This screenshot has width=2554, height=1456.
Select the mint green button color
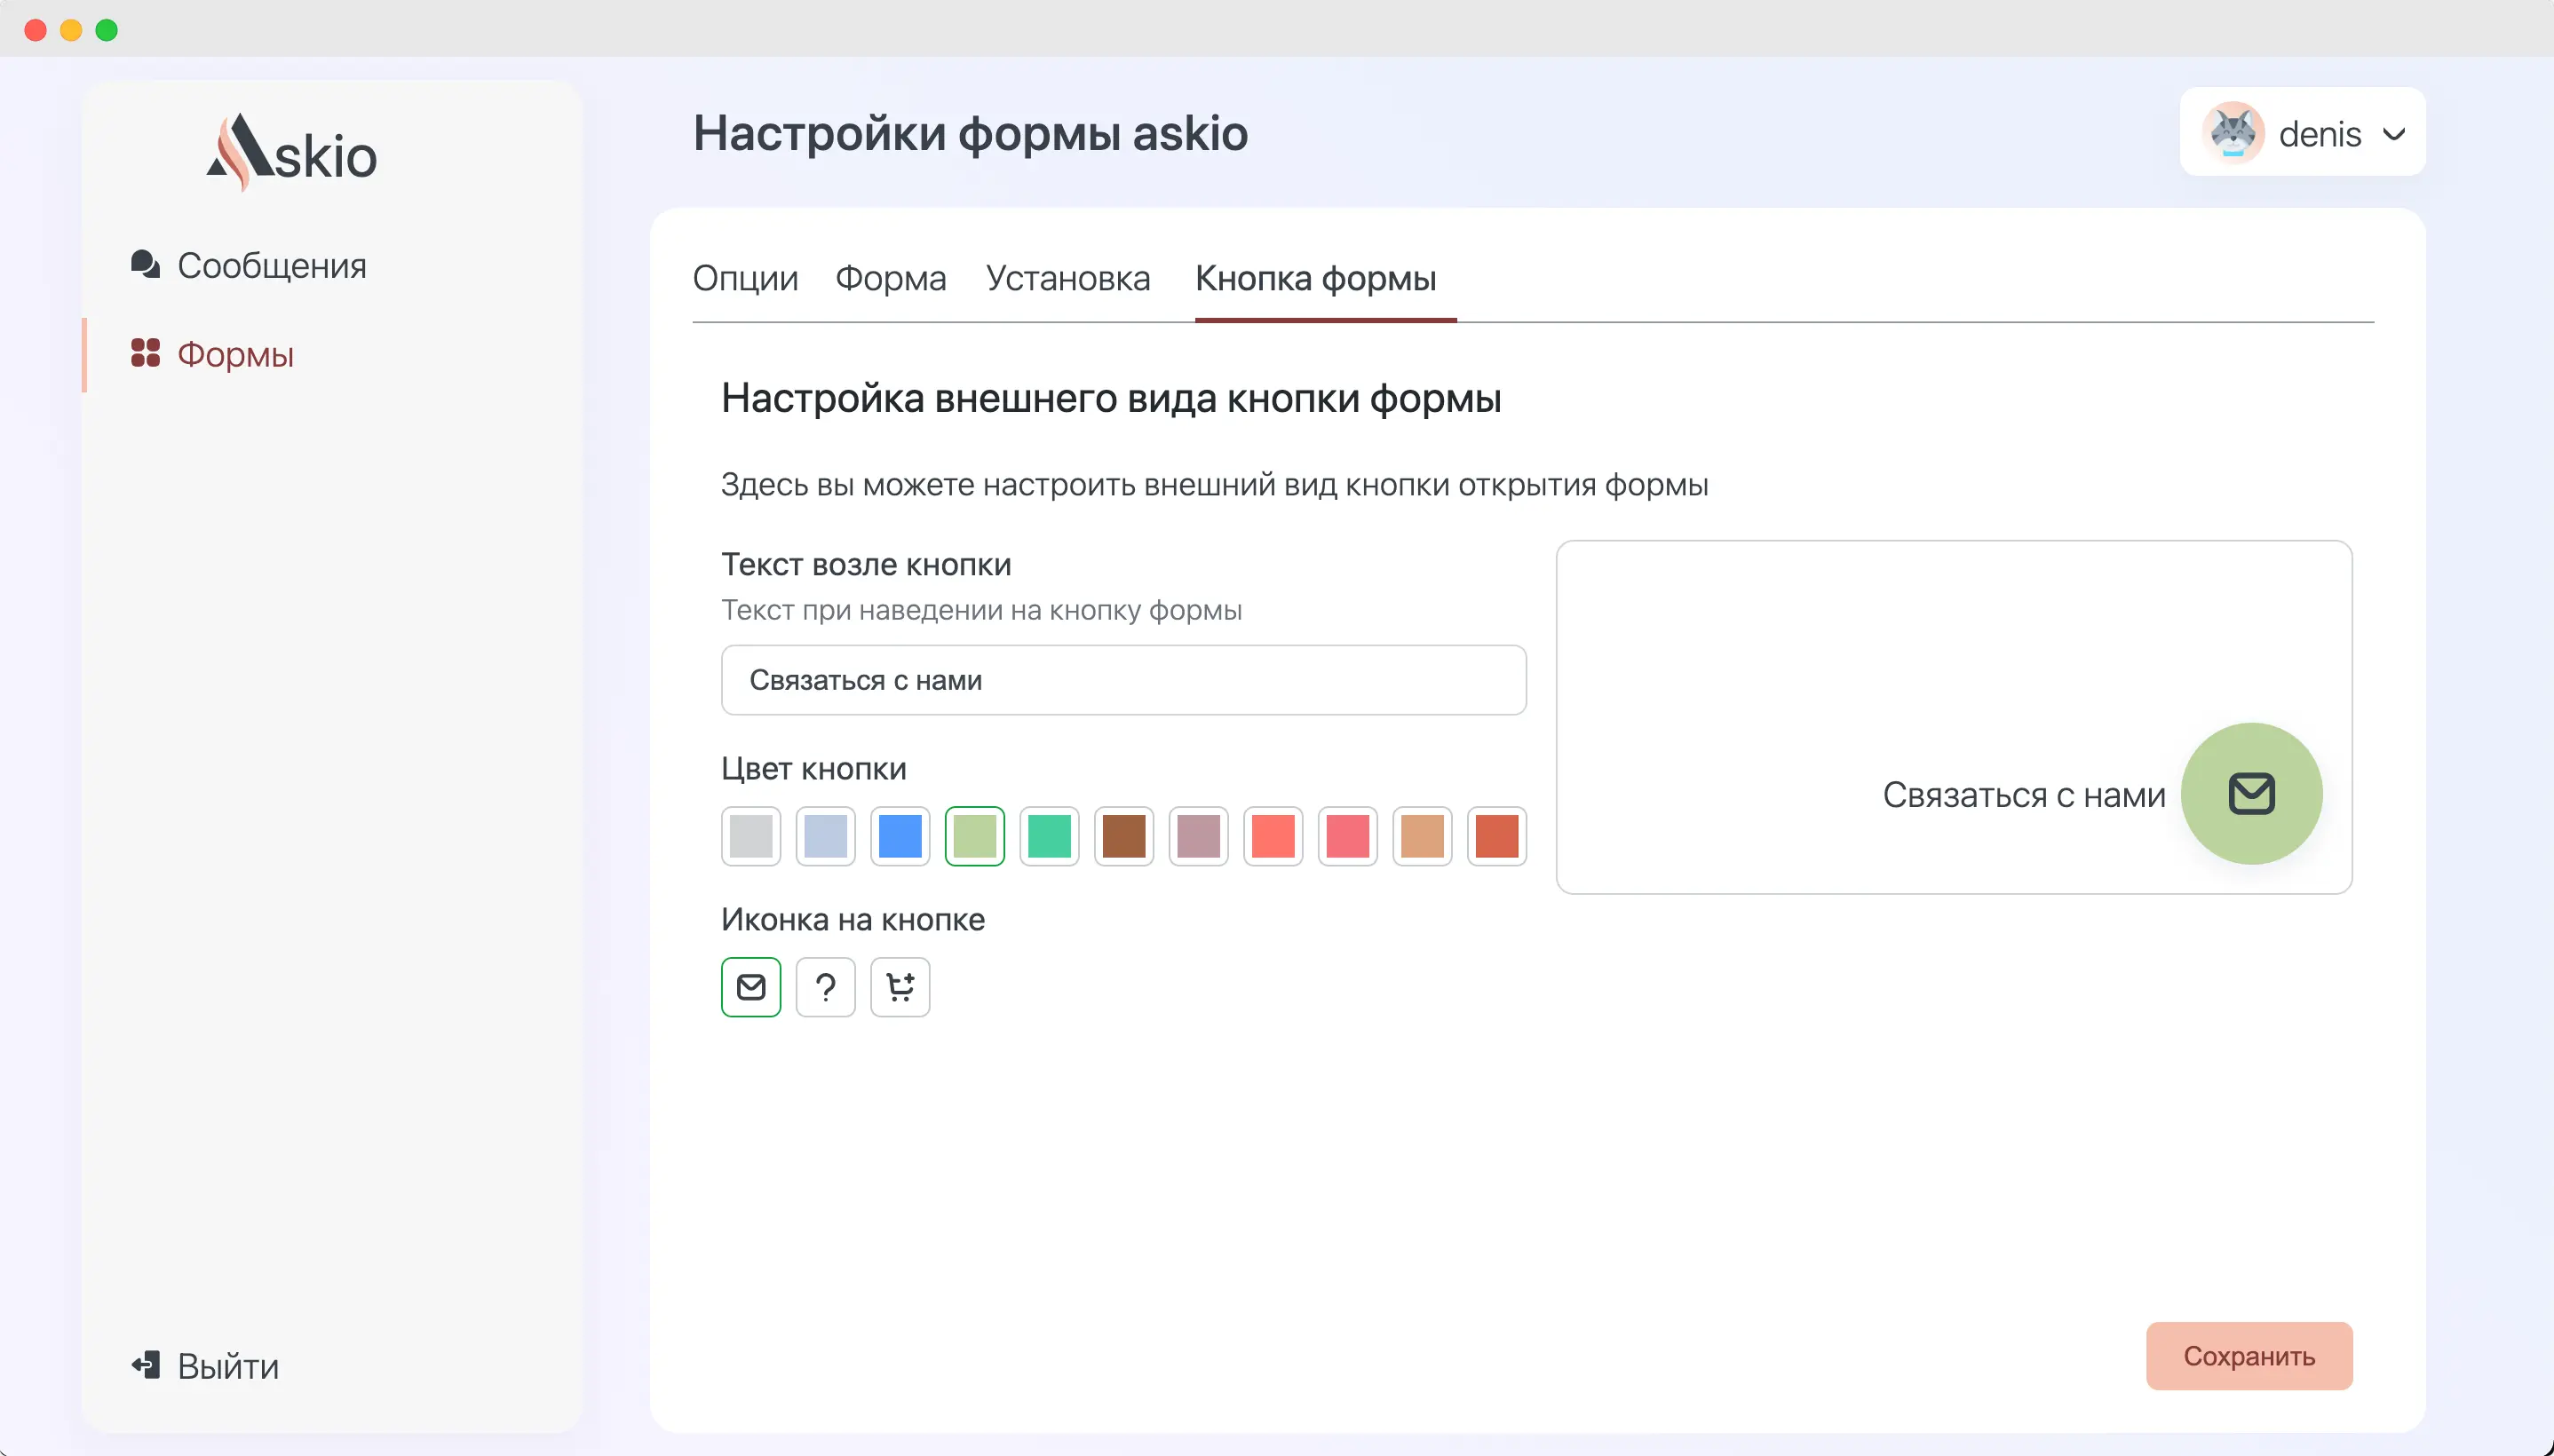tap(1048, 836)
